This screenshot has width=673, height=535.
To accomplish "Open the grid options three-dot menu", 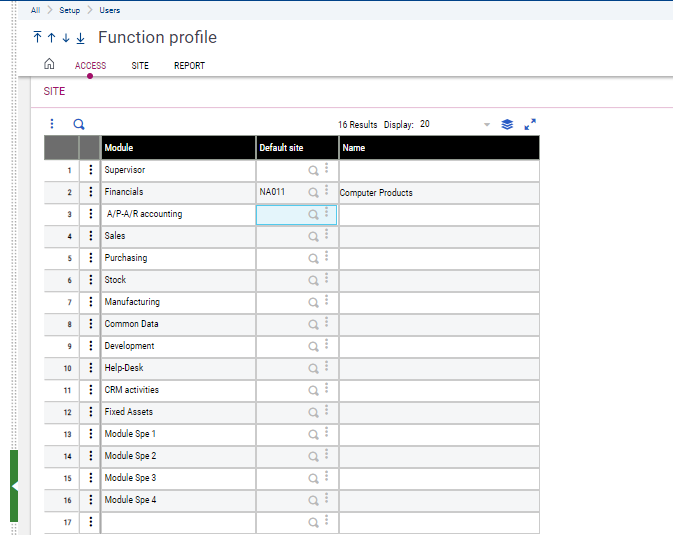I will pos(53,125).
